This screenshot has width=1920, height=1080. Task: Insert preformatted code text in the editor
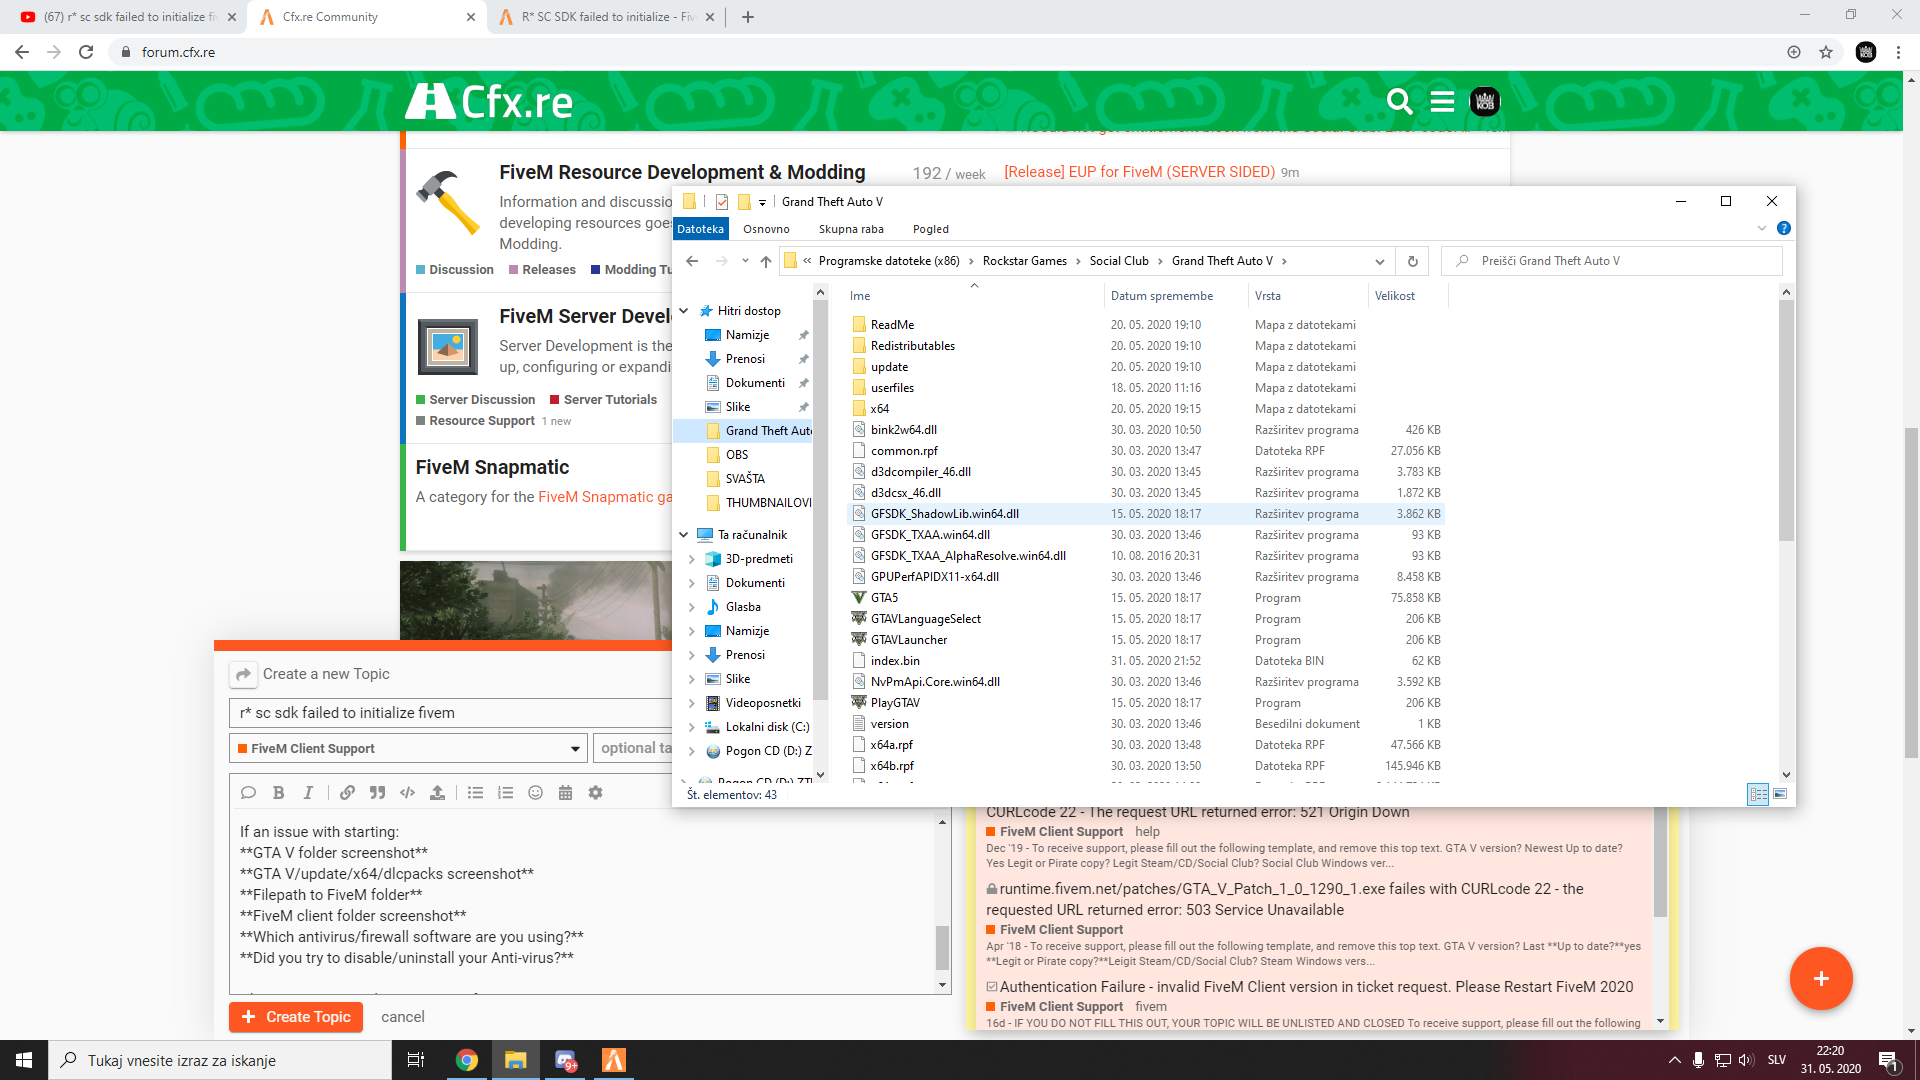pyautogui.click(x=406, y=792)
